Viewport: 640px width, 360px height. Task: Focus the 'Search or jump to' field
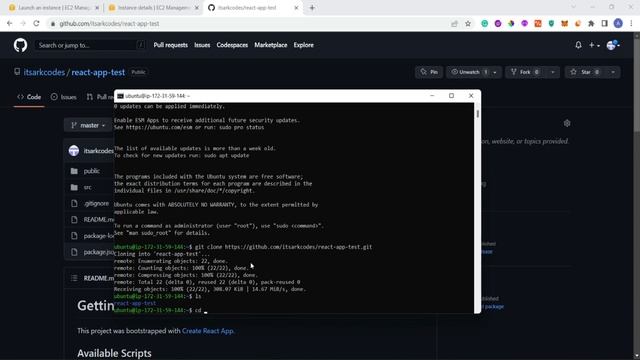pos(90,45)
